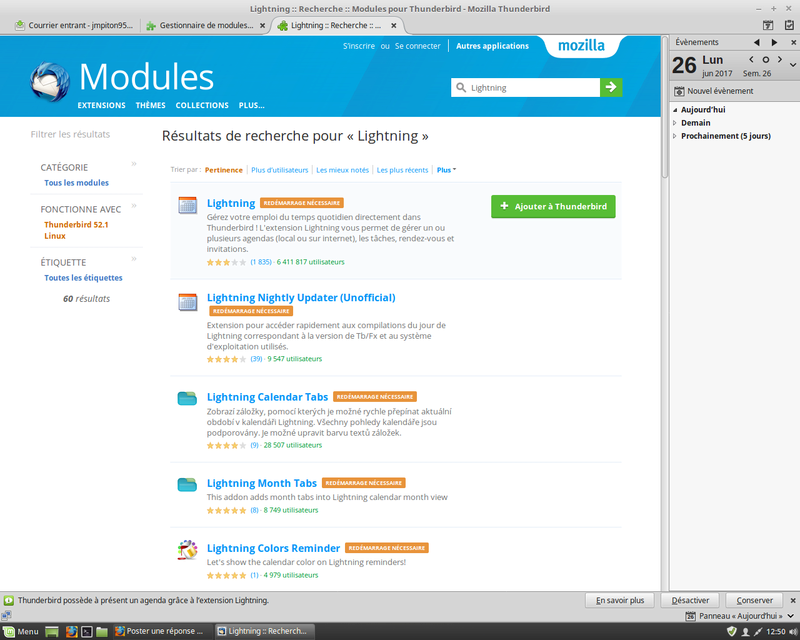
Task: Switch to Poster une réponse taskbar window
Action: click(159, 631)
